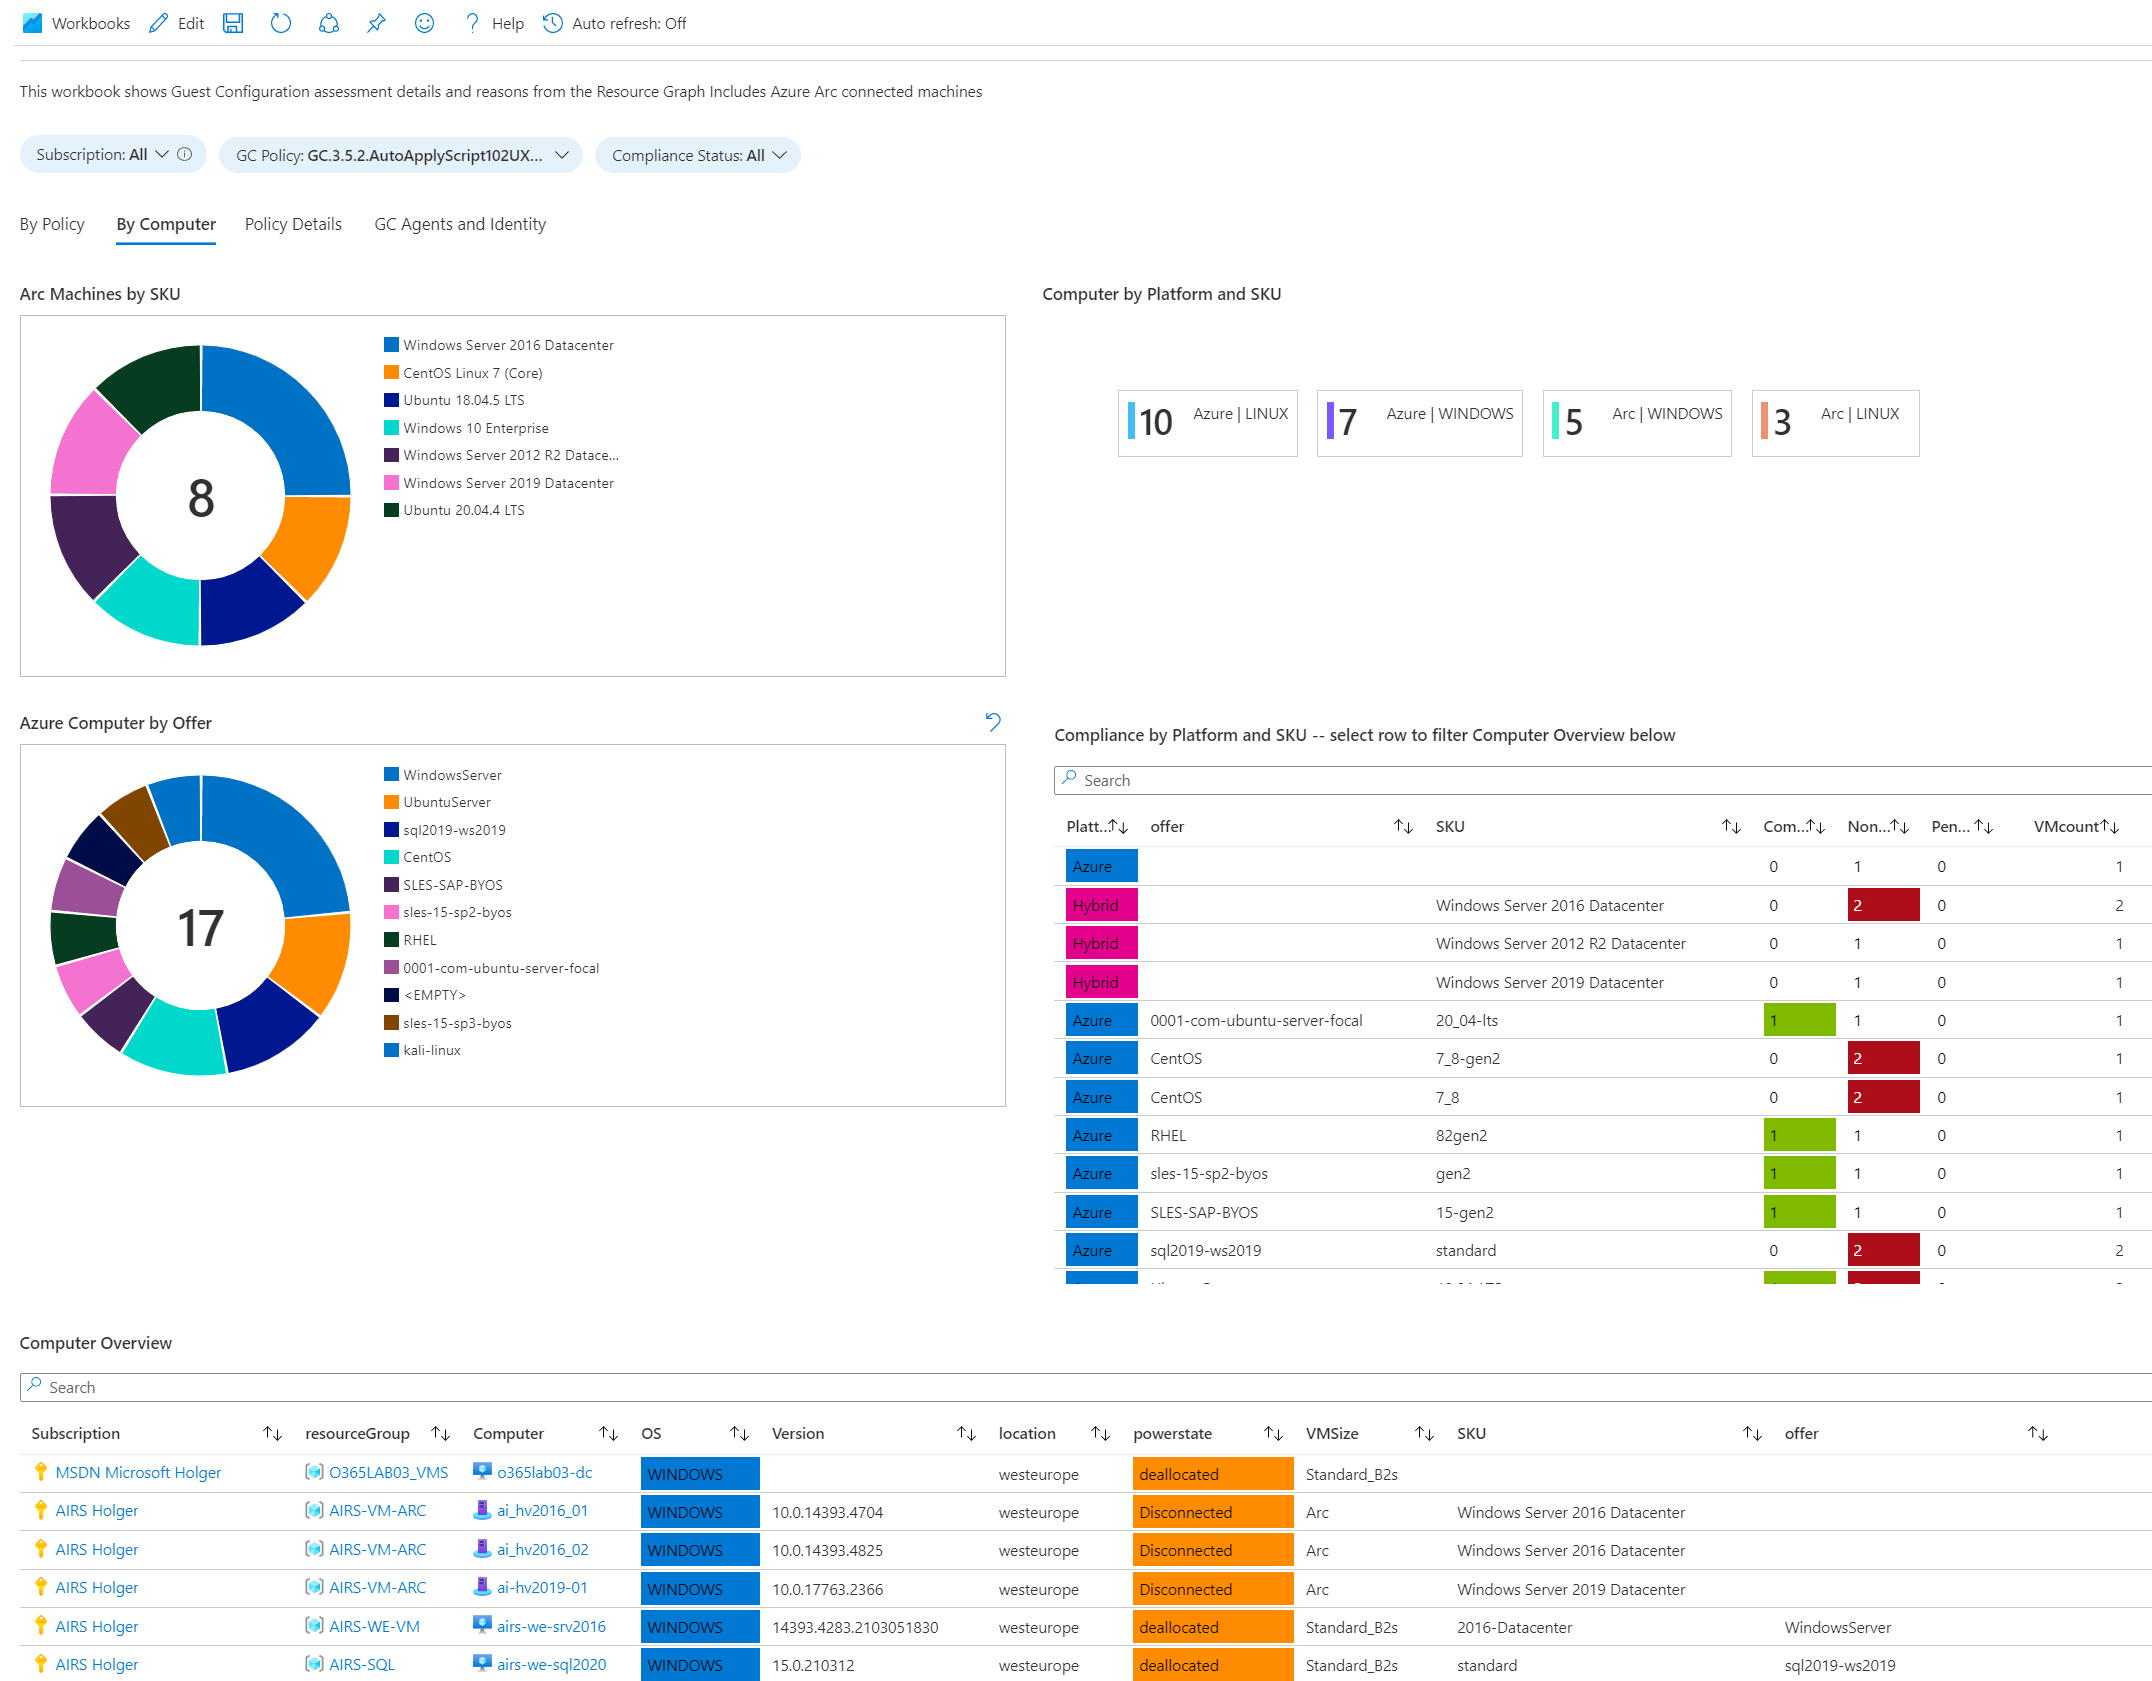Open the O365LAB03_VMS resource group link
Image resolution: width=2152 pixels, height=1681 pixels.
(x=389, y=1472)
